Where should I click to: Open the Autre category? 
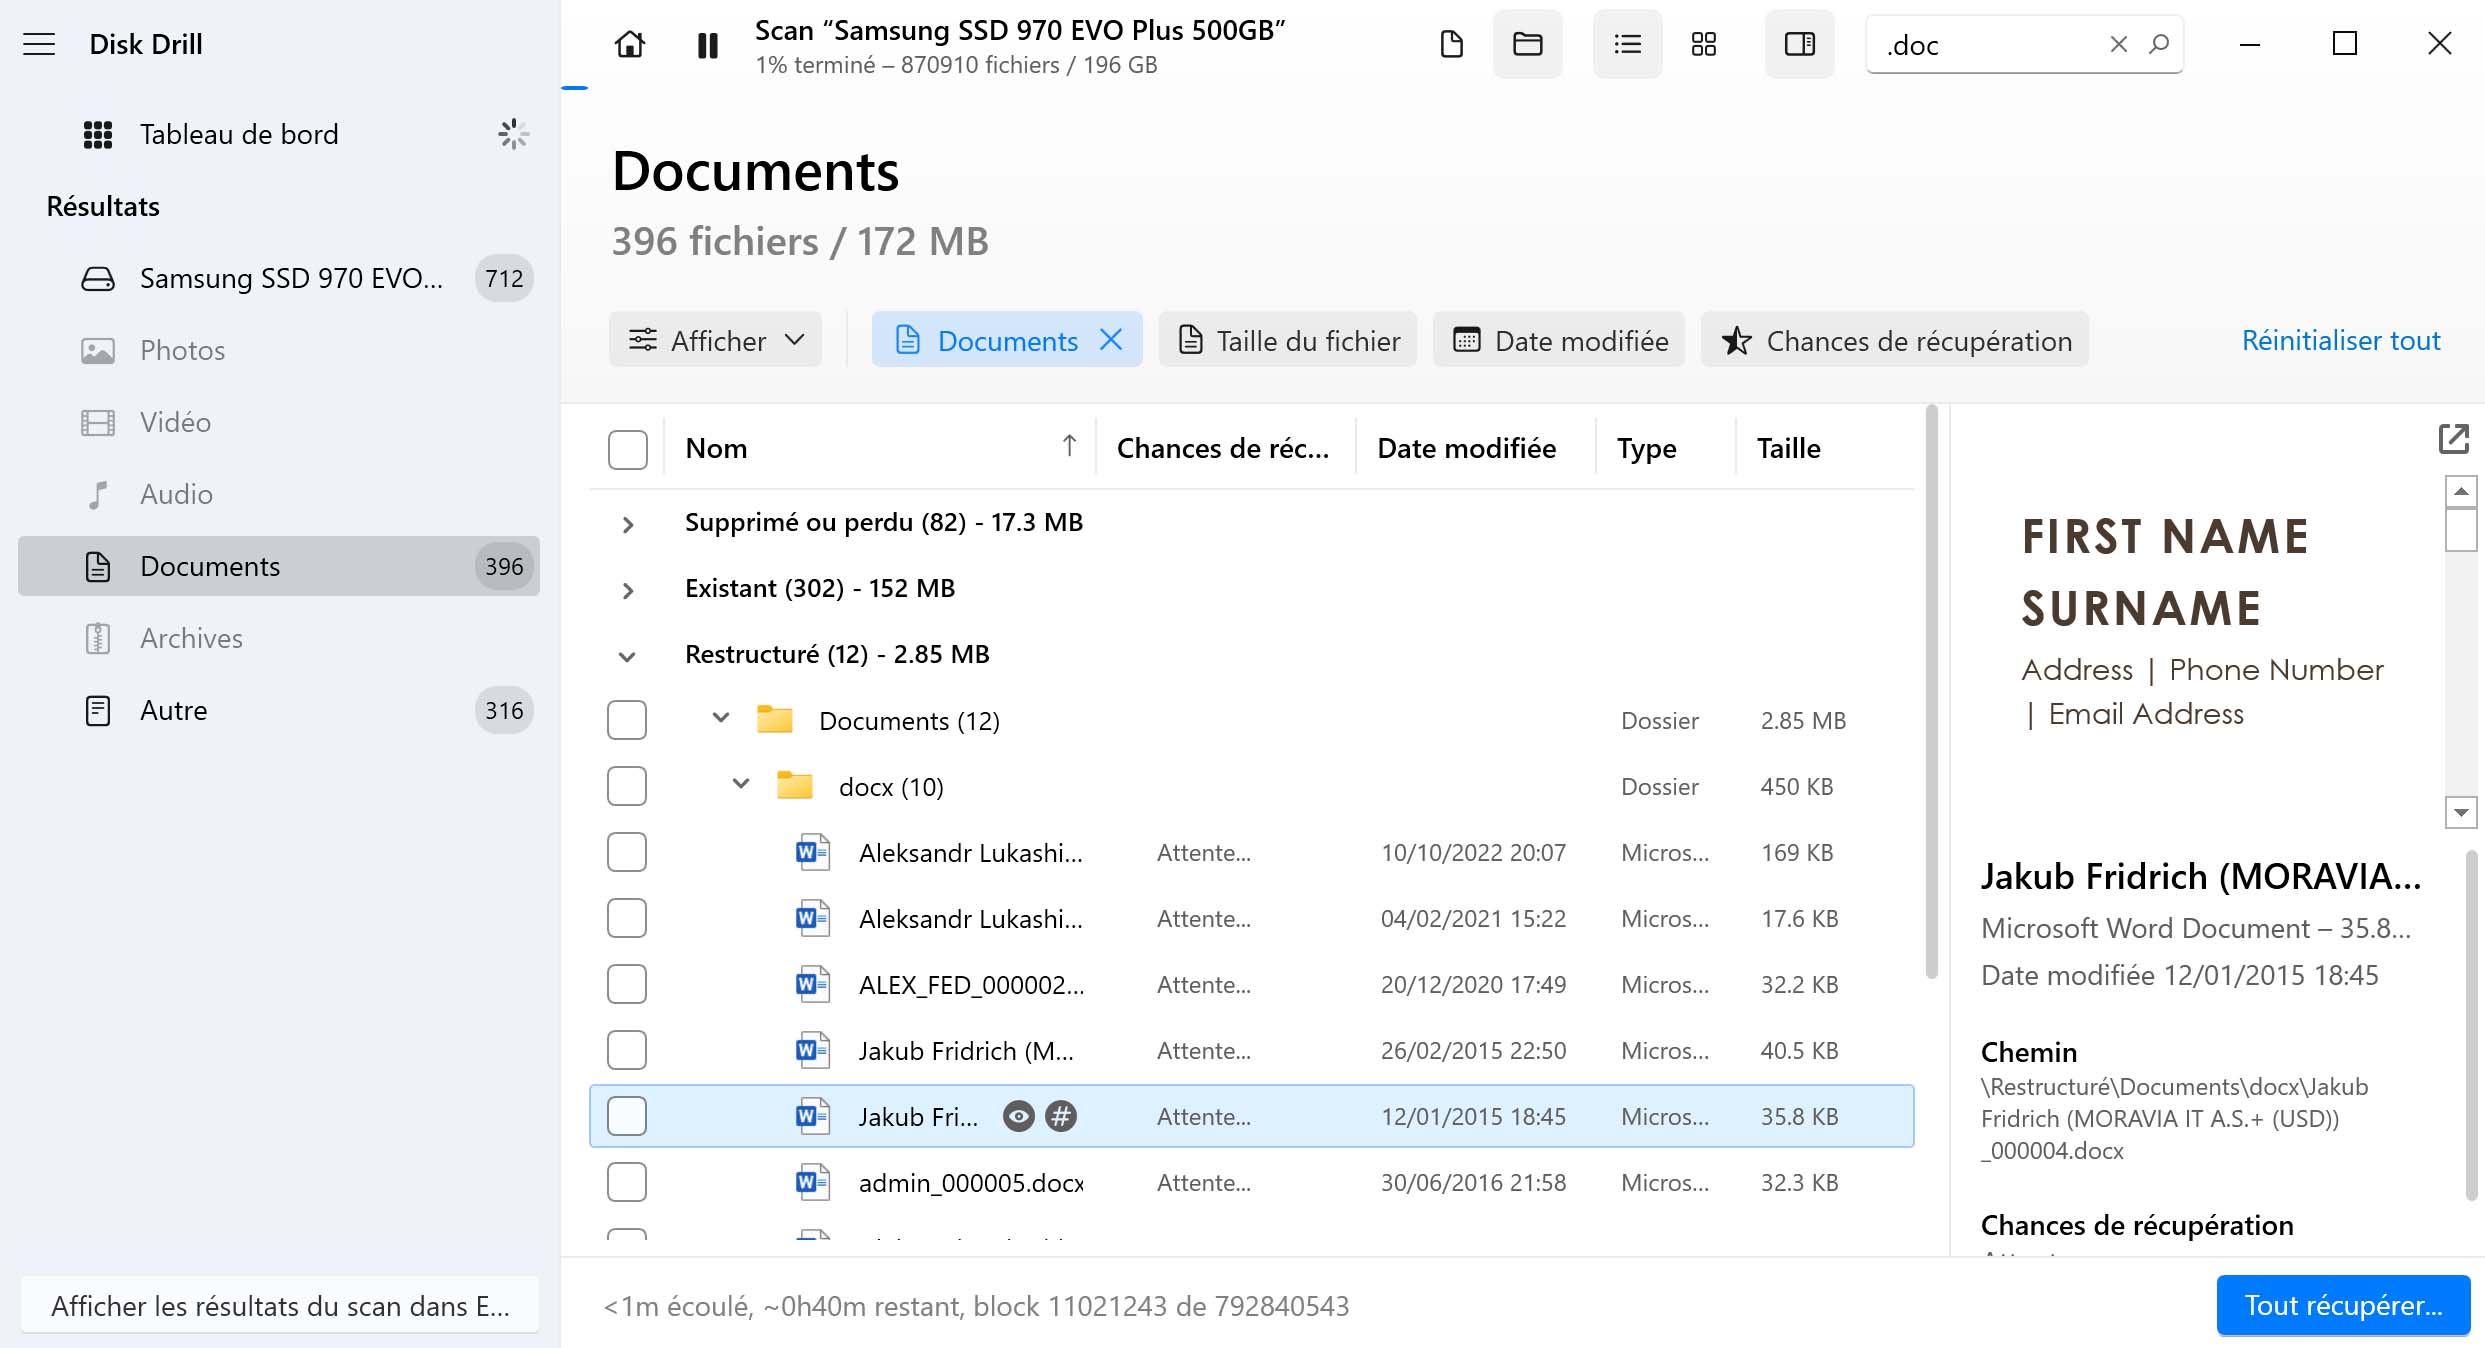tap(279, 710)
